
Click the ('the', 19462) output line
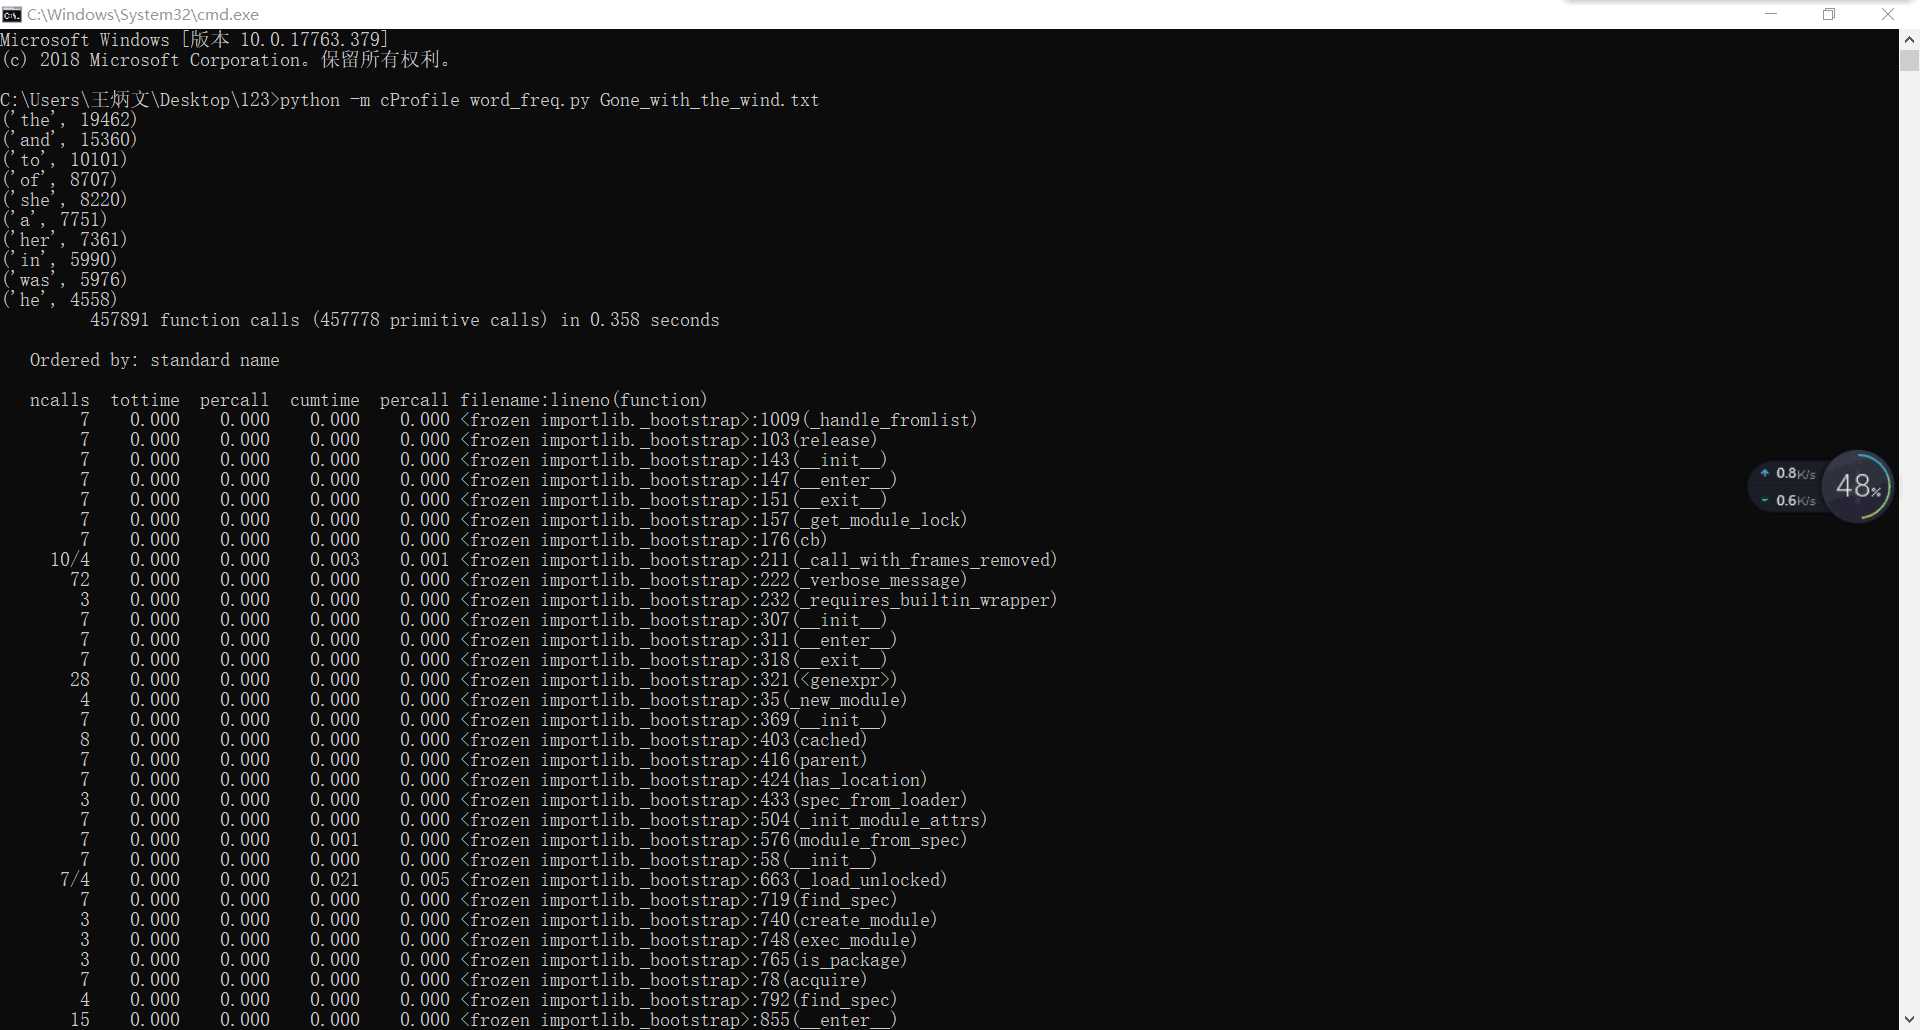click(x=69, y=120)
